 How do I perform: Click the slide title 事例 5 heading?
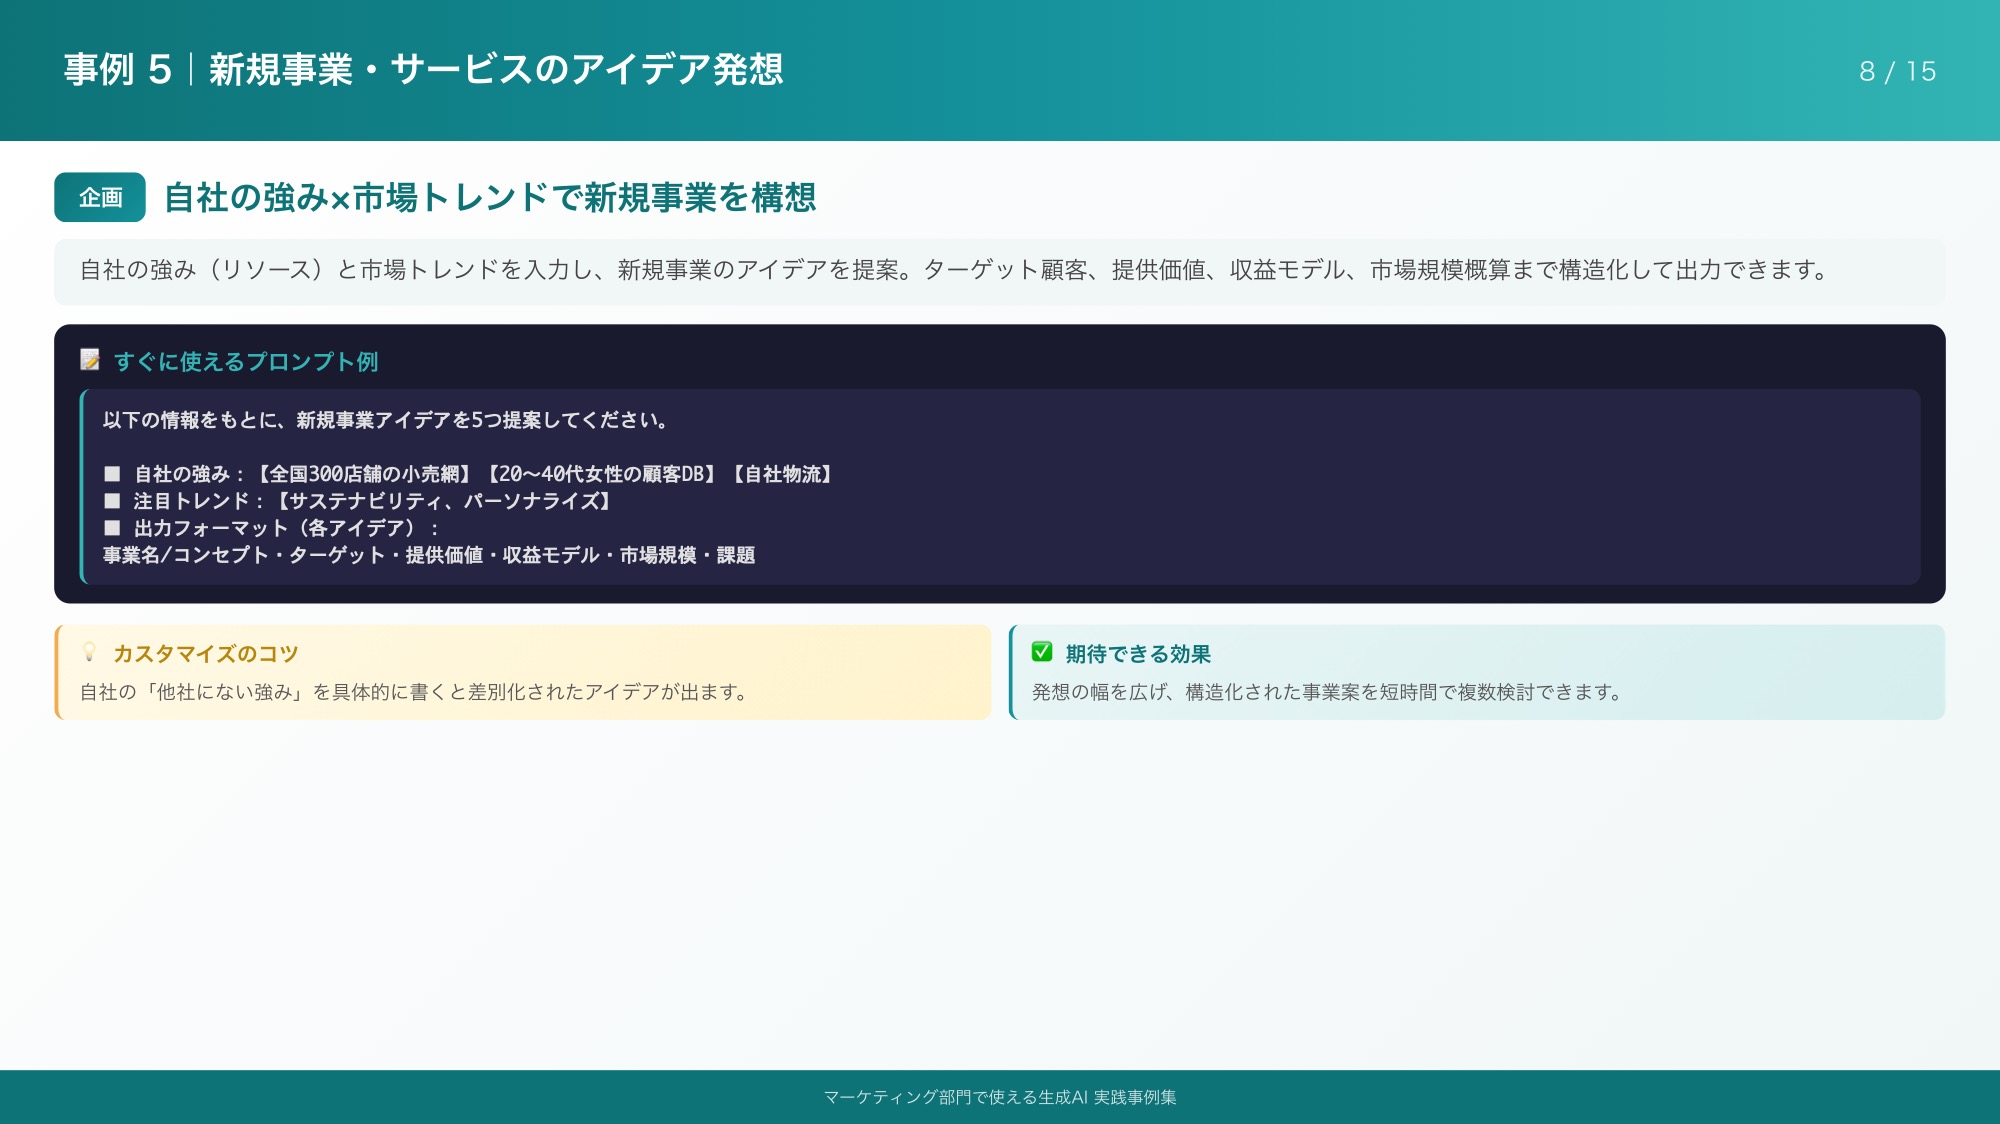423,70
